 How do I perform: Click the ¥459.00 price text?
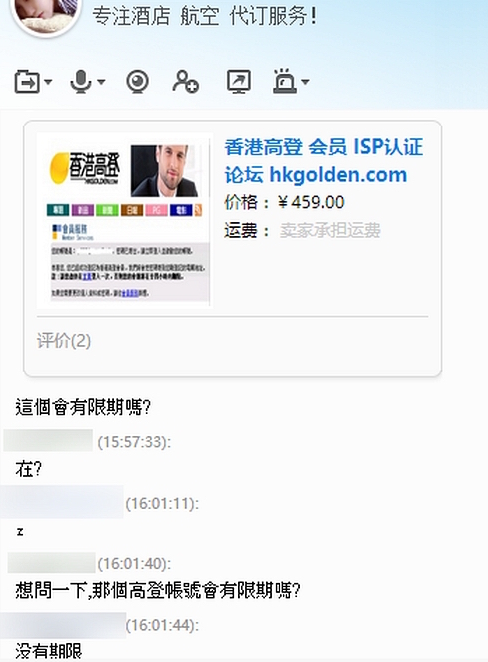pyautogui.click(x=312, y=203)
